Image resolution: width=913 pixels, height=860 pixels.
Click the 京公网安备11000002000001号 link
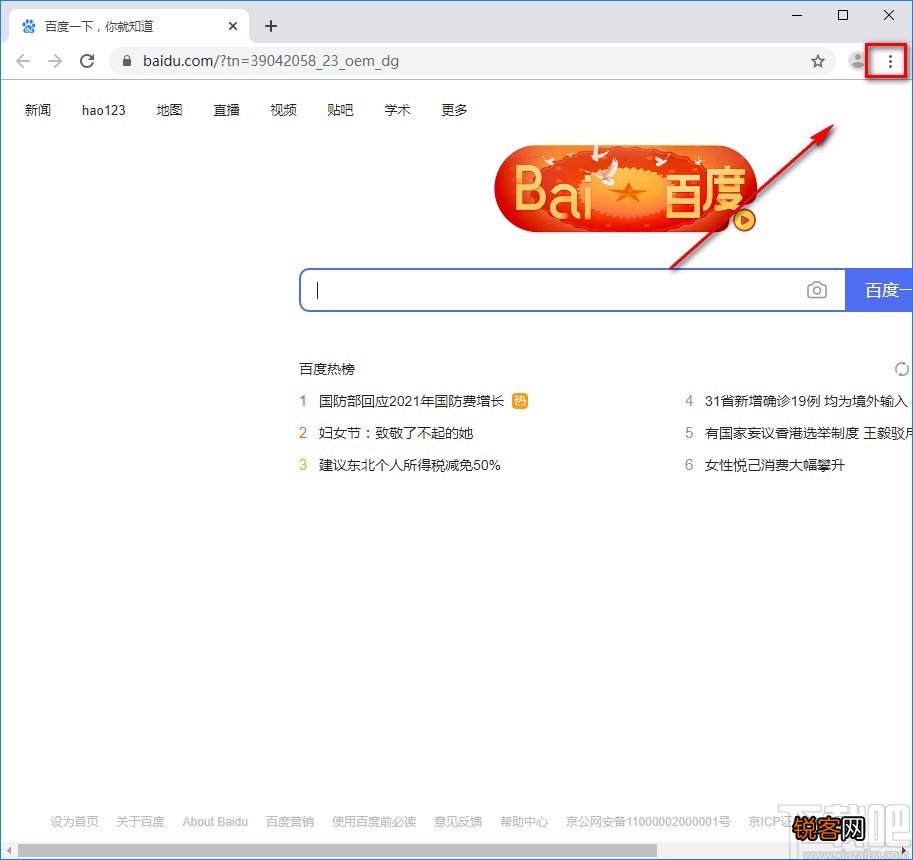coord(647,822)
